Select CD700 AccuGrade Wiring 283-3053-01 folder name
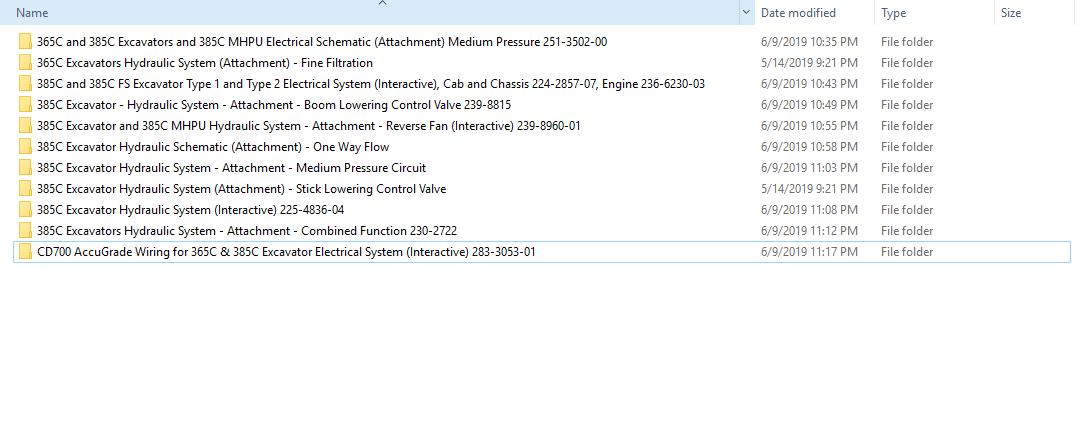 286,251
